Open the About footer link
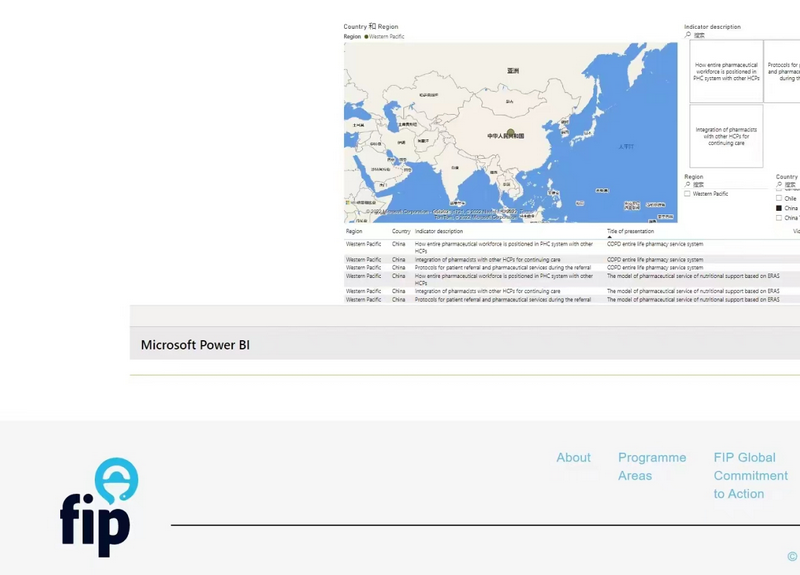 [x=573, y=458]
